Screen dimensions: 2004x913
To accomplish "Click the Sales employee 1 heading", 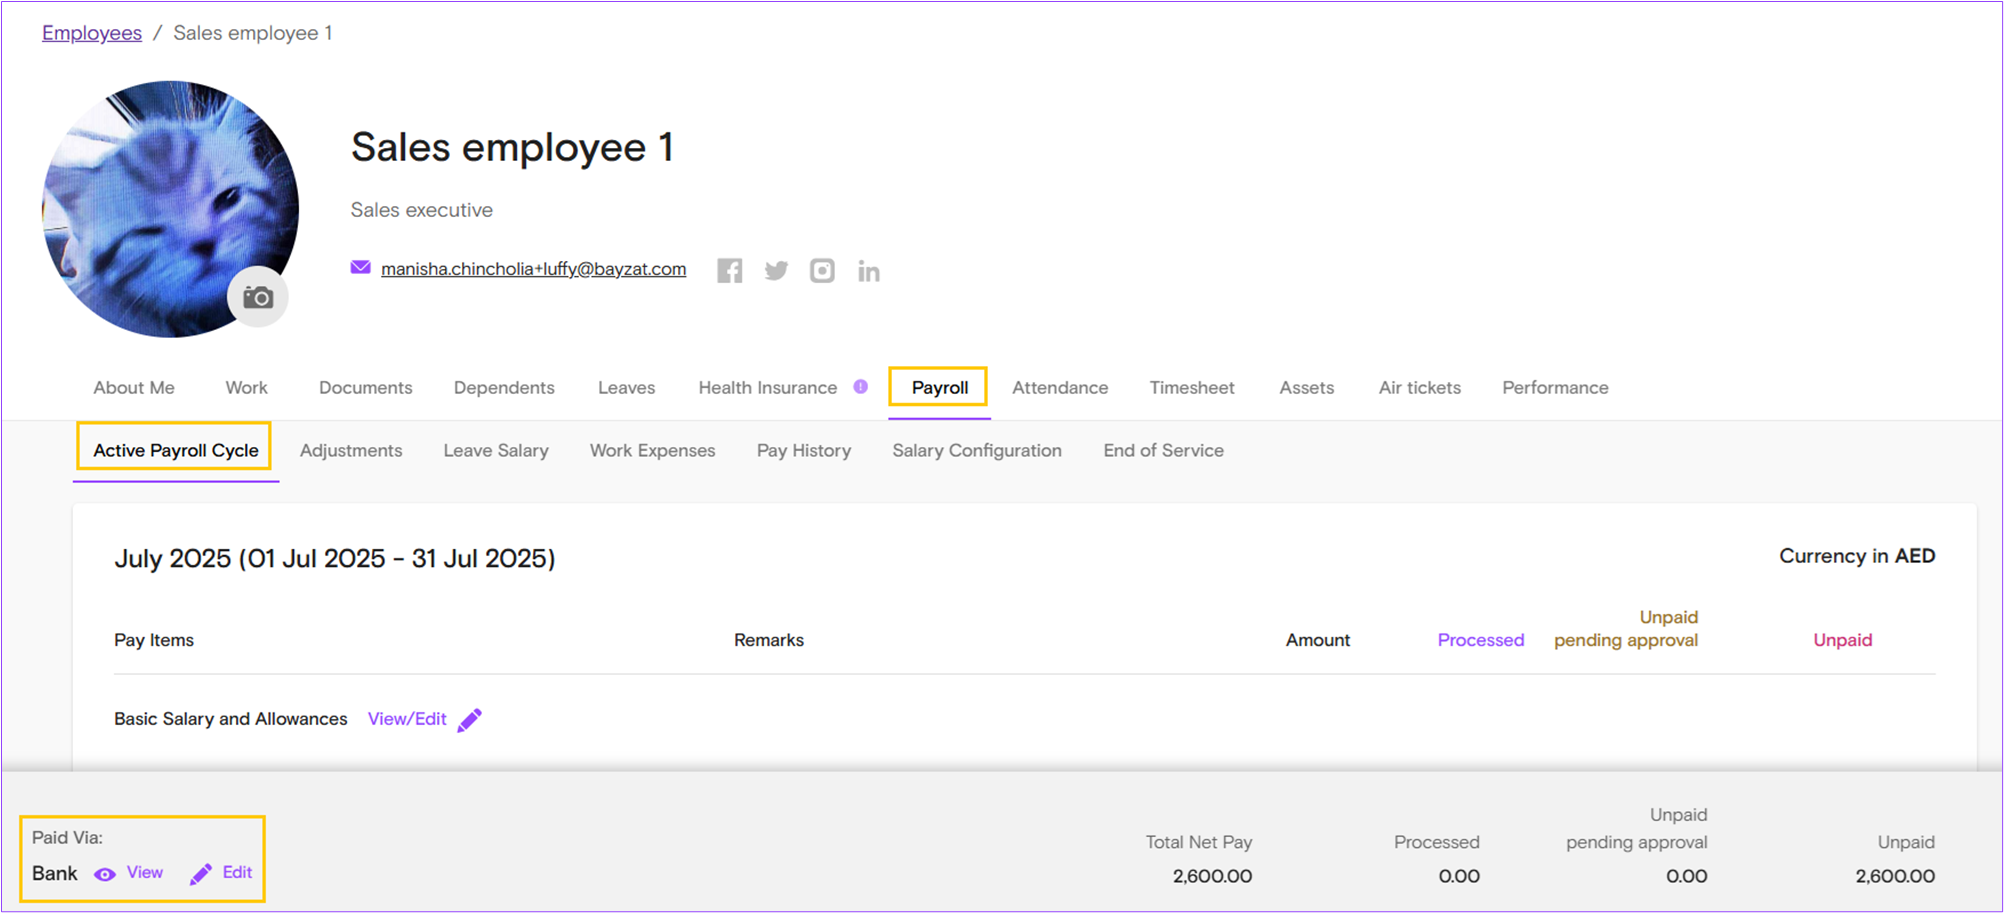I will click(512, 147).
